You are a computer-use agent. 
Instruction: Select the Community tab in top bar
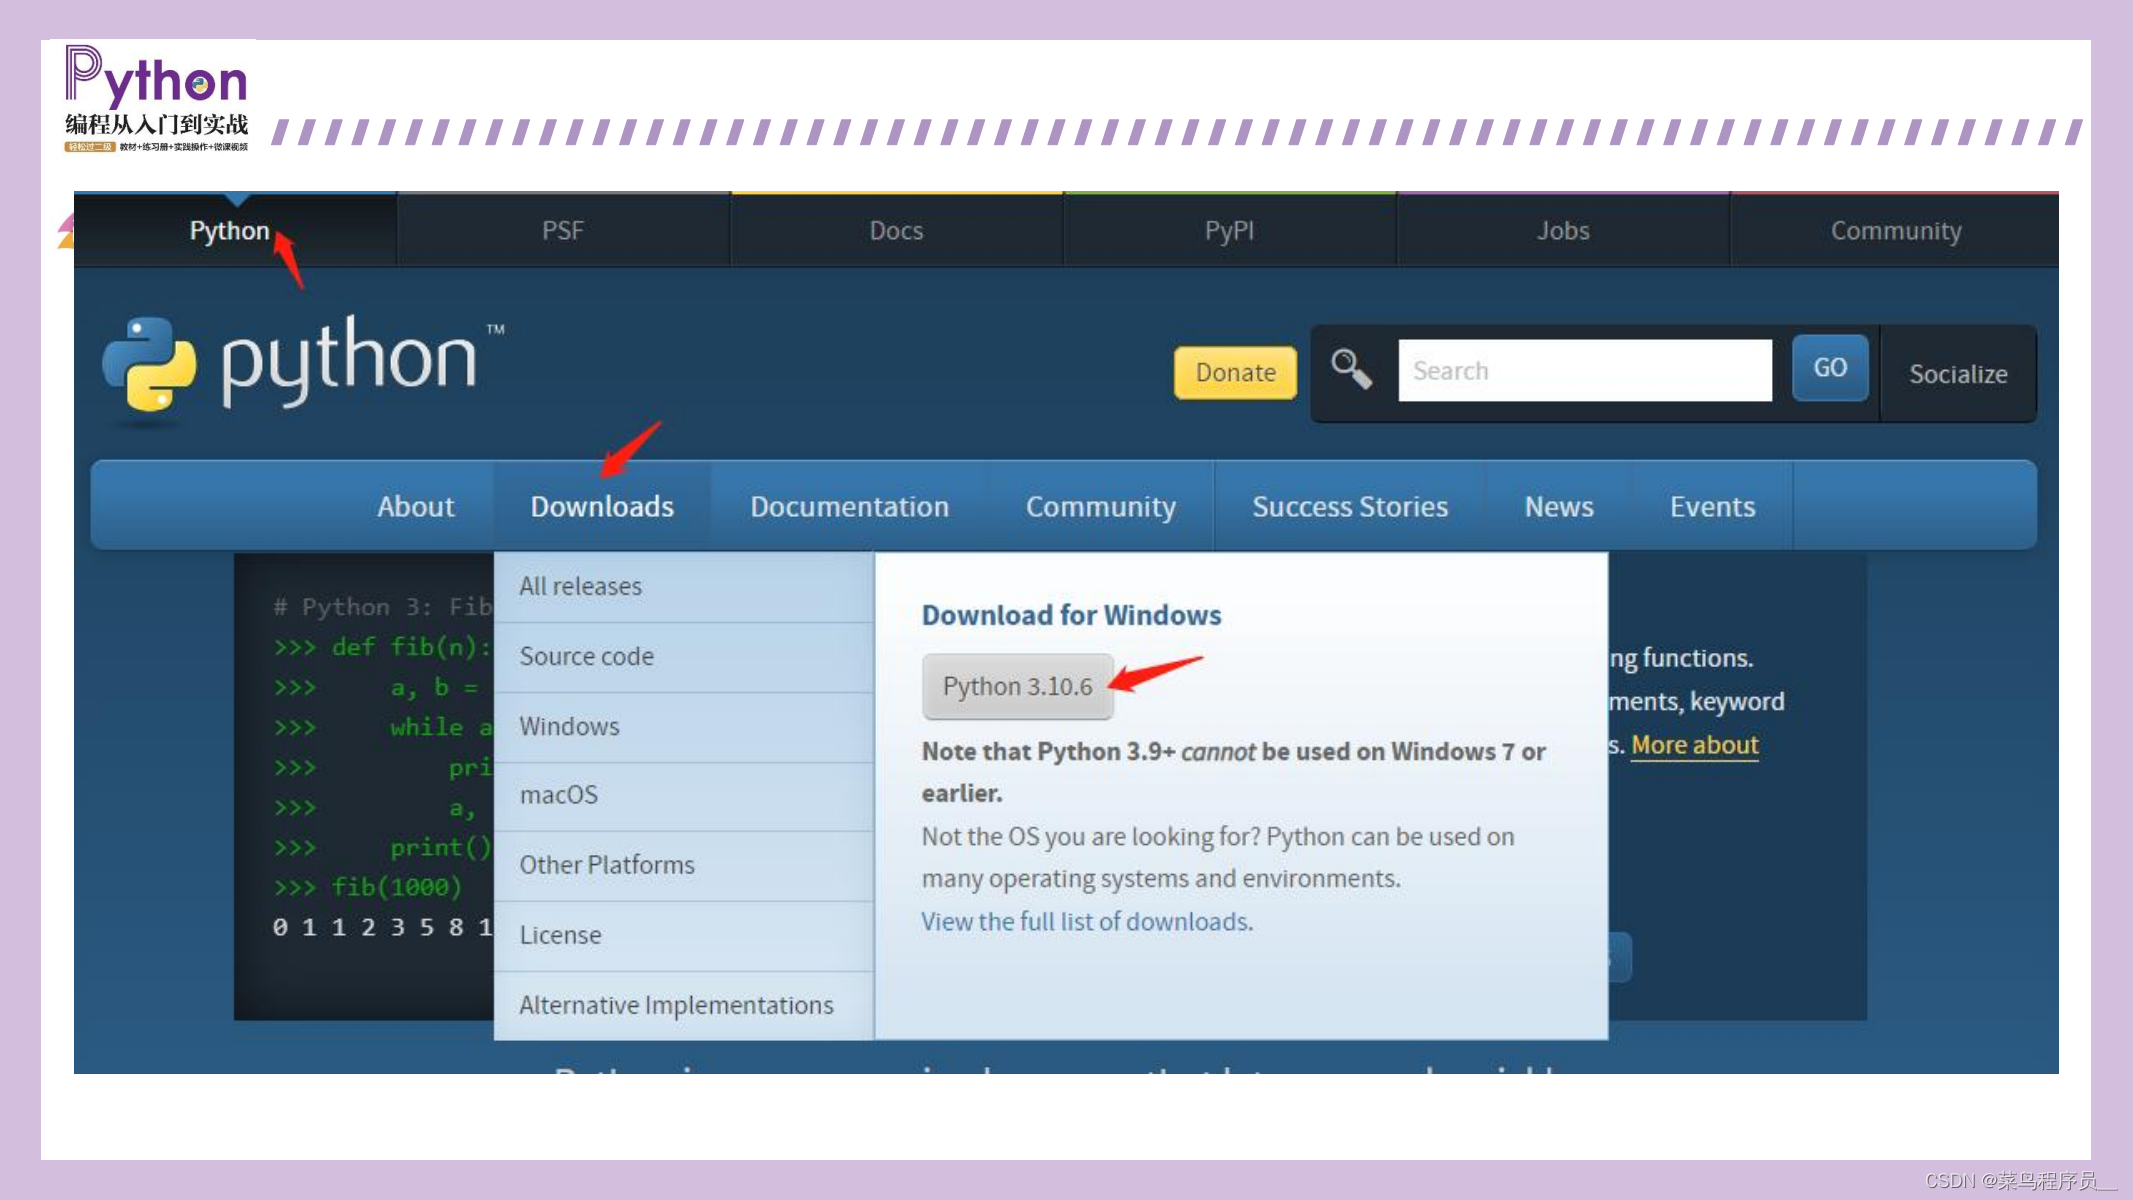1895,231
